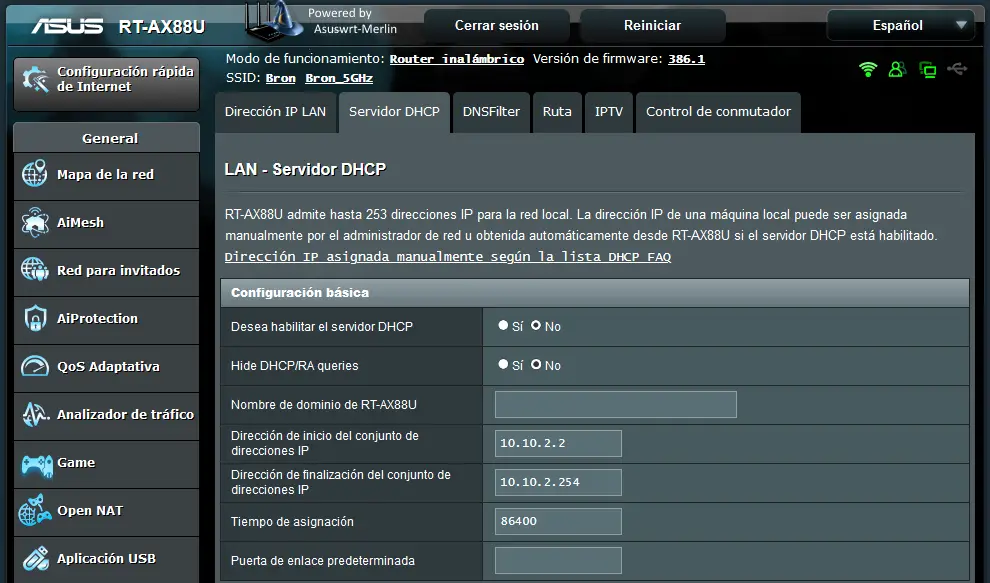The width and height of the screenshot is (990, 583).
Task: Open Analizador de tráfico menu label
Action: coord(125,414)
